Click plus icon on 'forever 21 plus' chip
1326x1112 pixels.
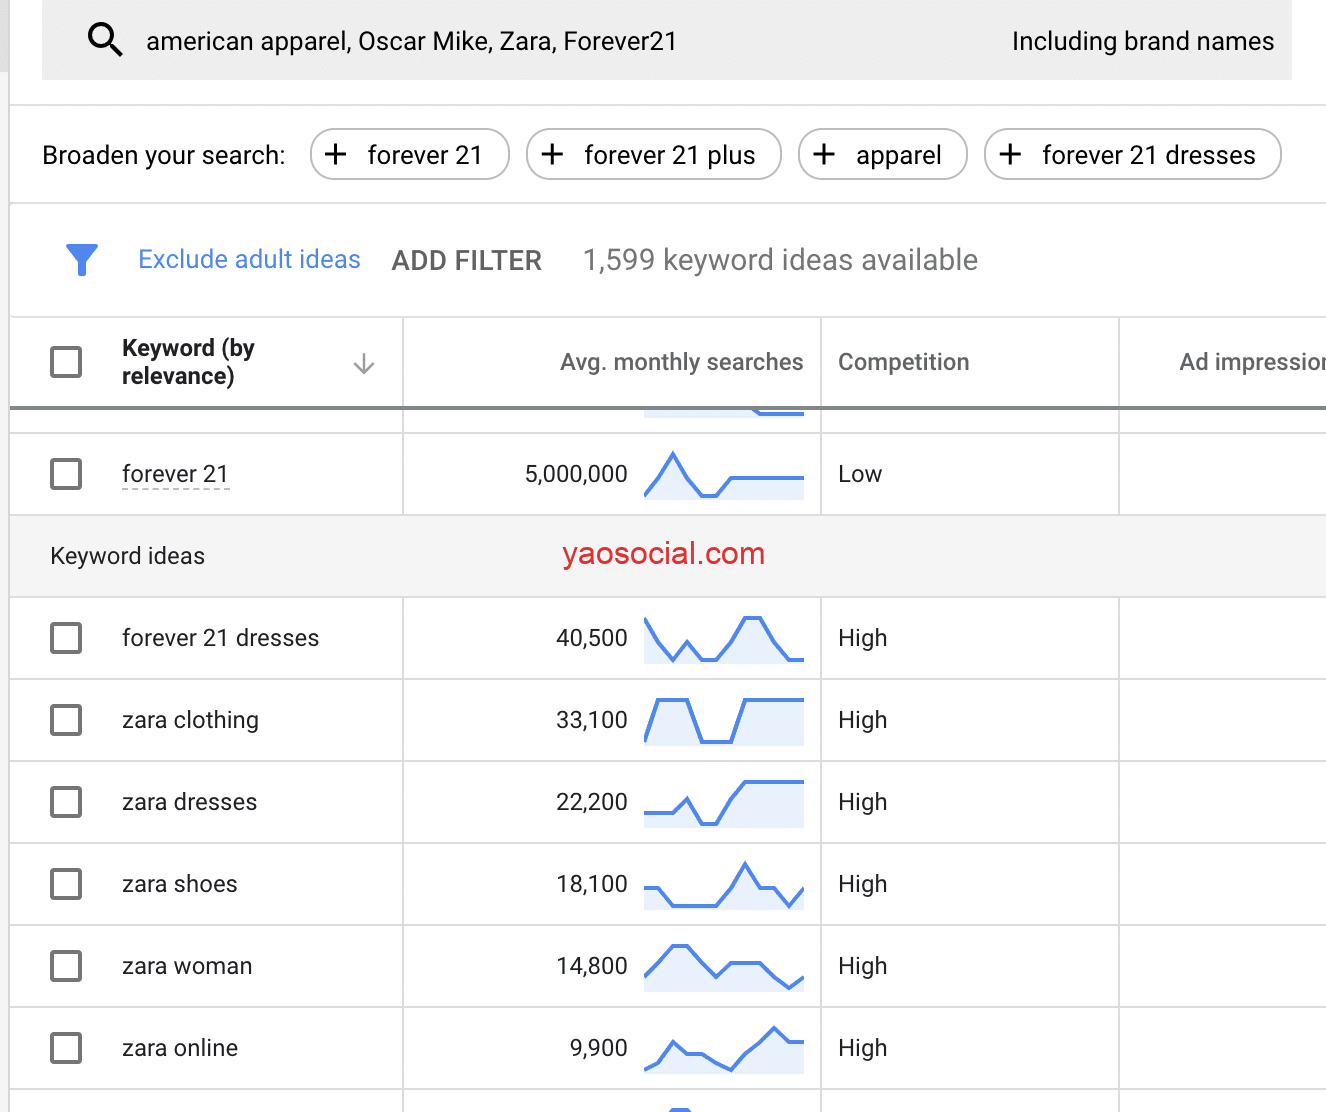tap(552, 154)
